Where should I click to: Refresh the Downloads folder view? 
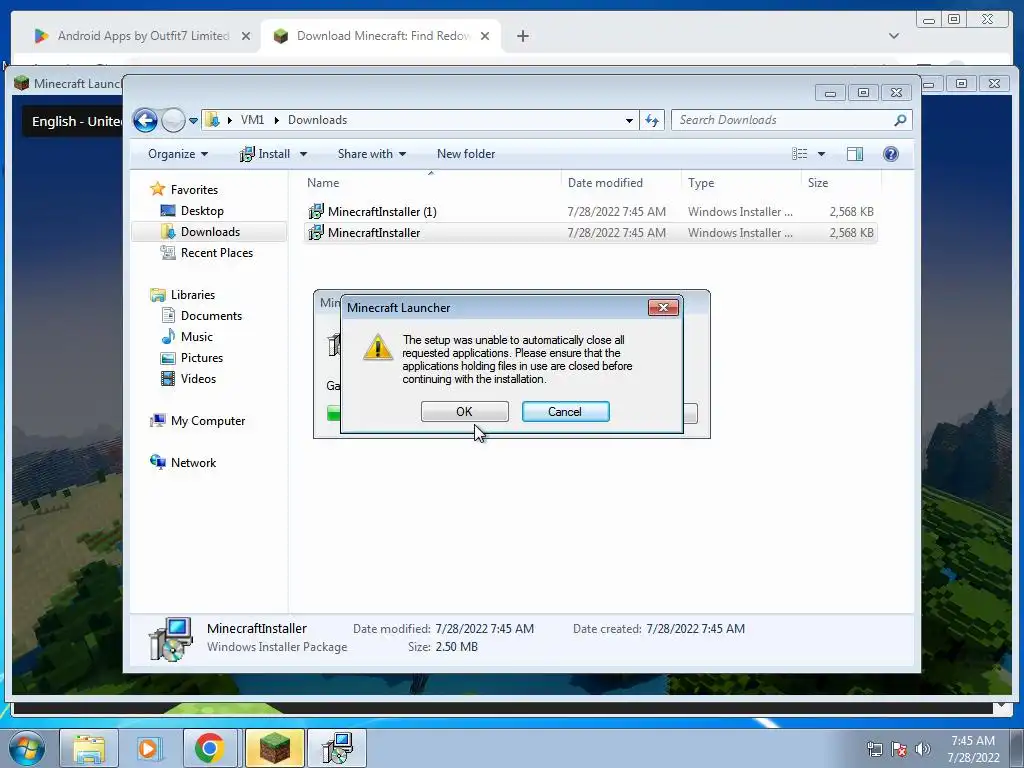point(652,120)
